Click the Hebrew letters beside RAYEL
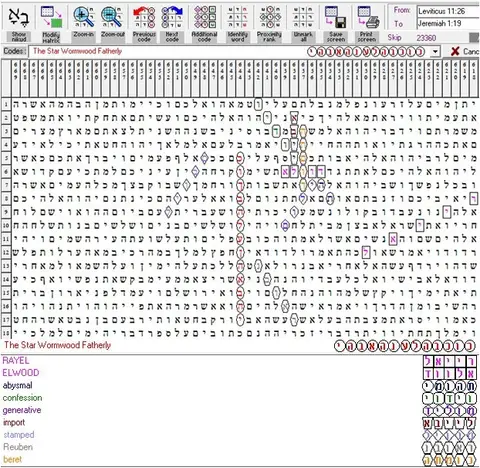The width and height of the screenshot is (480, 468). 450,361
